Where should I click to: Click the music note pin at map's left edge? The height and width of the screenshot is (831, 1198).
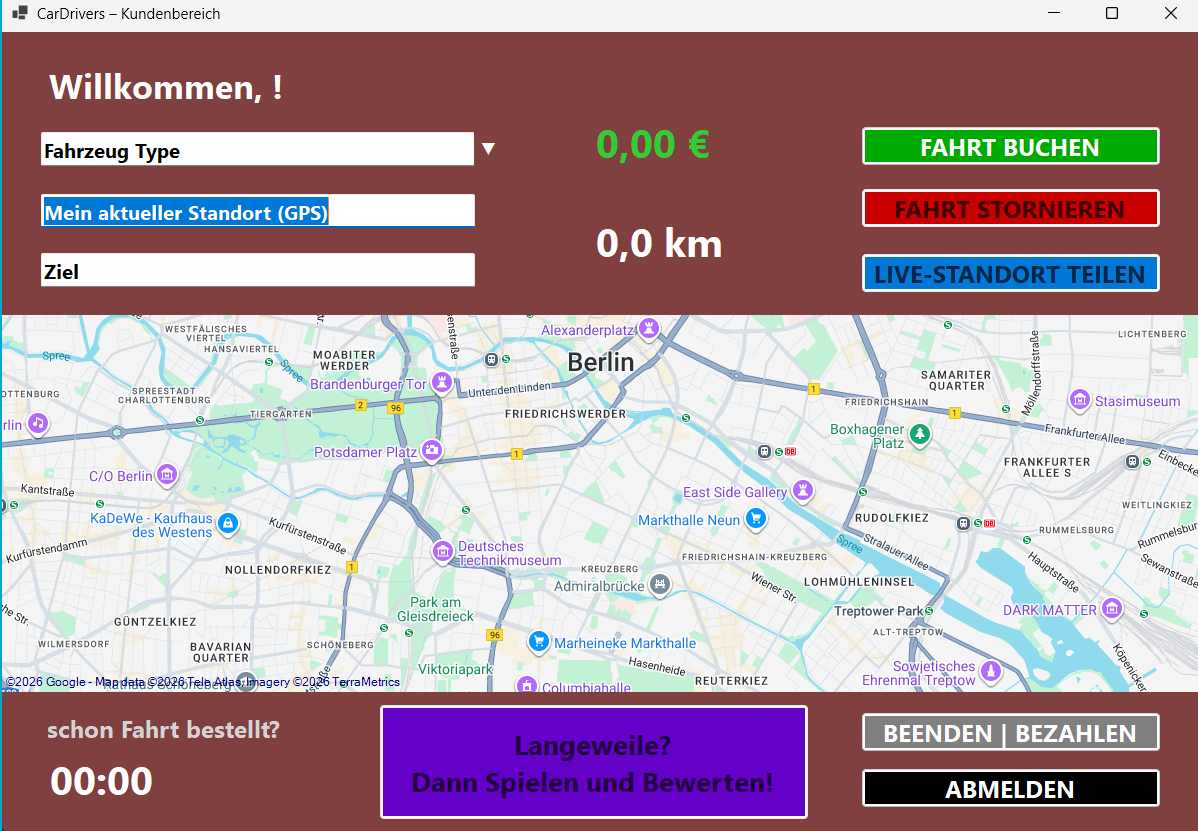(37, 423)
